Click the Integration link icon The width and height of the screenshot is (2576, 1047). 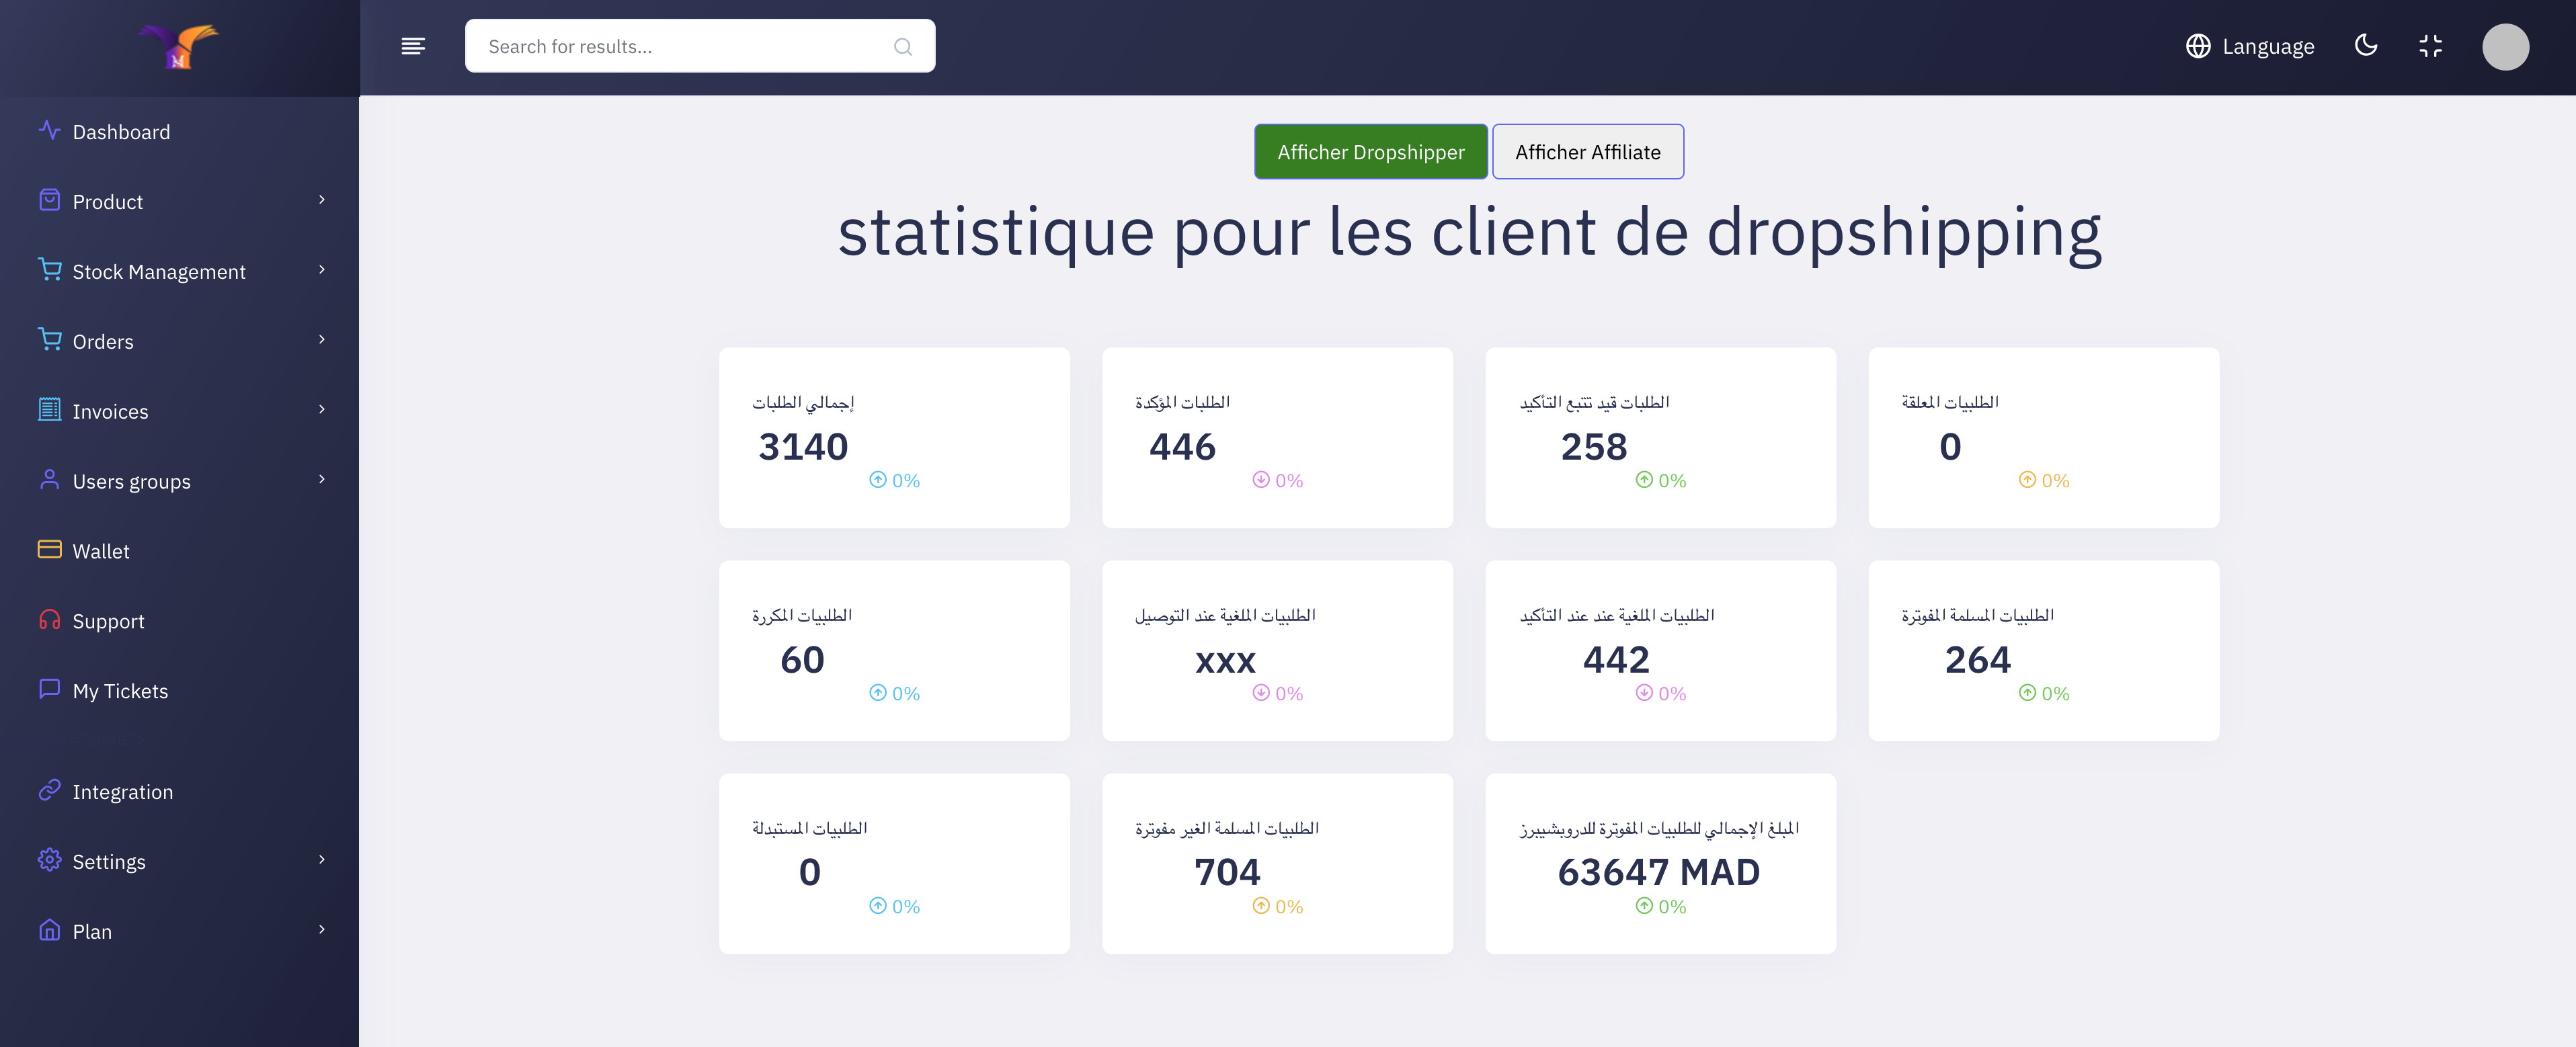(x=49, y=791)
